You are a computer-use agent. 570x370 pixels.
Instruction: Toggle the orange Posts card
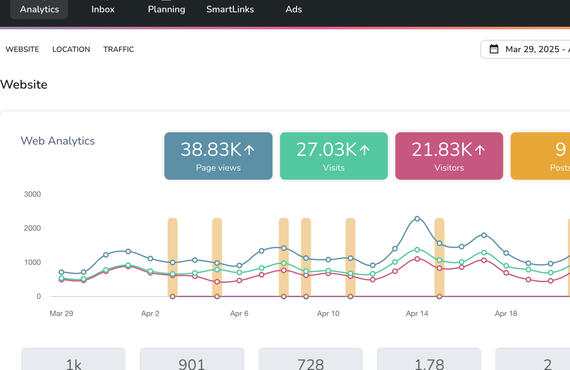pyautogui.click(x=540, y=156)
